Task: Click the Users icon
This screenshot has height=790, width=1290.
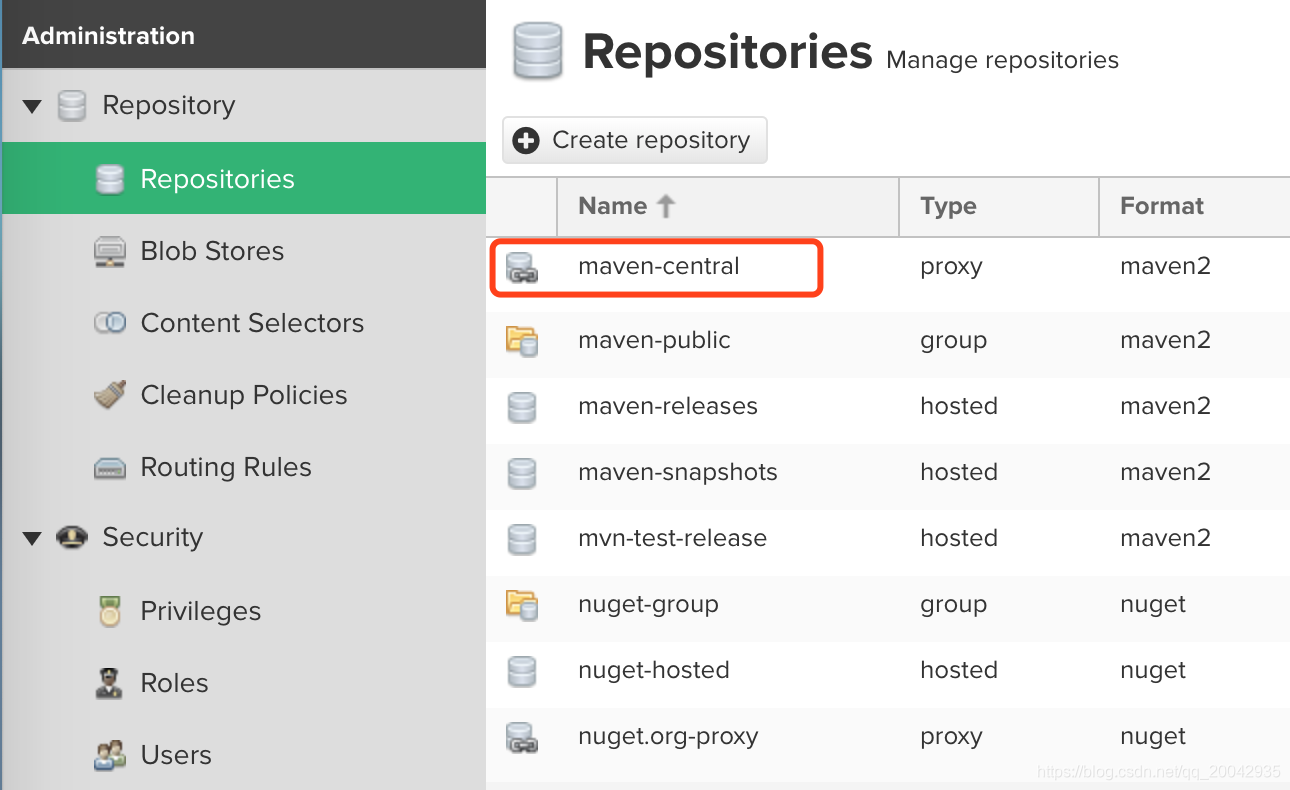Action: coord(109,755)
